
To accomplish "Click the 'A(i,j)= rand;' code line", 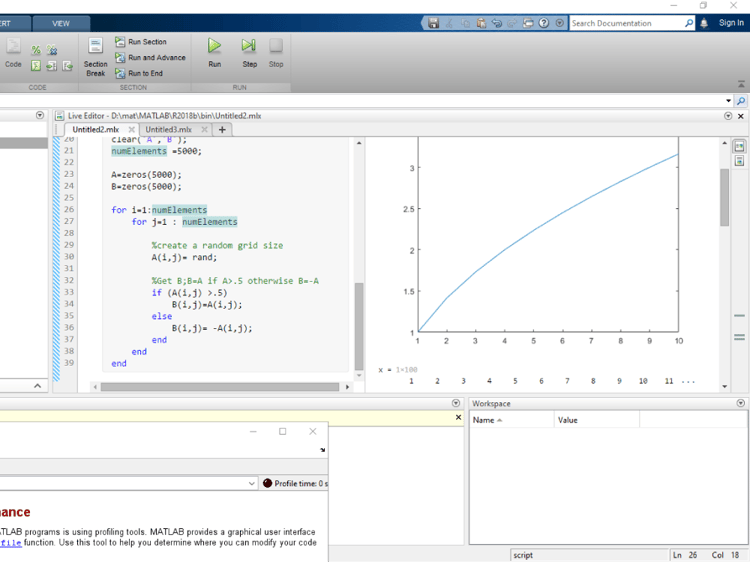I will 184,257.
